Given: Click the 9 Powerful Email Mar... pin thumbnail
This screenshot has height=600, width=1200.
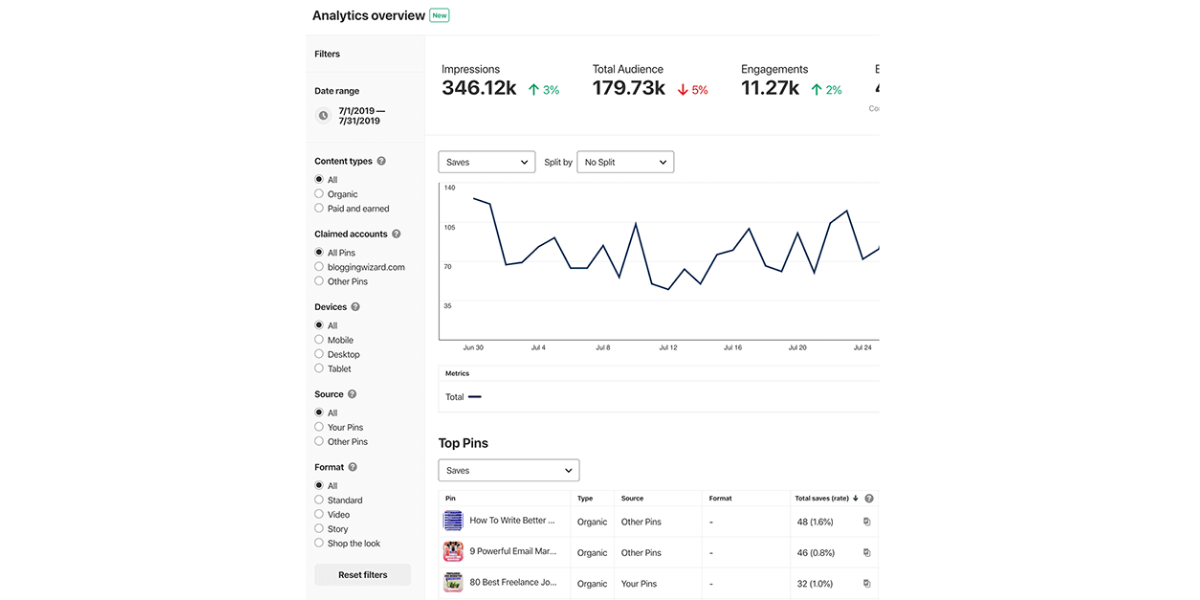Looking at the screenshot, I should [453, 552].
